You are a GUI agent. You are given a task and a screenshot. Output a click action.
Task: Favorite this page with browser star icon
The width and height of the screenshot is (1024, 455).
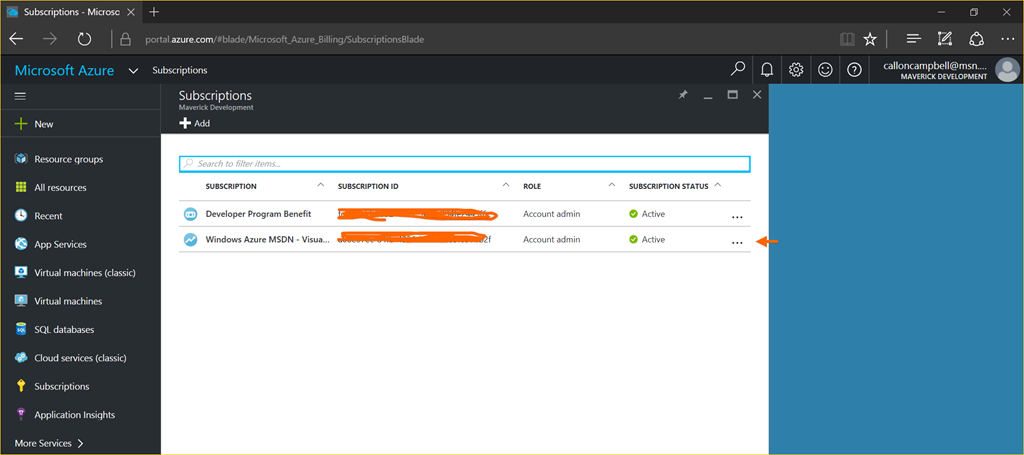[x=870, y=39]
